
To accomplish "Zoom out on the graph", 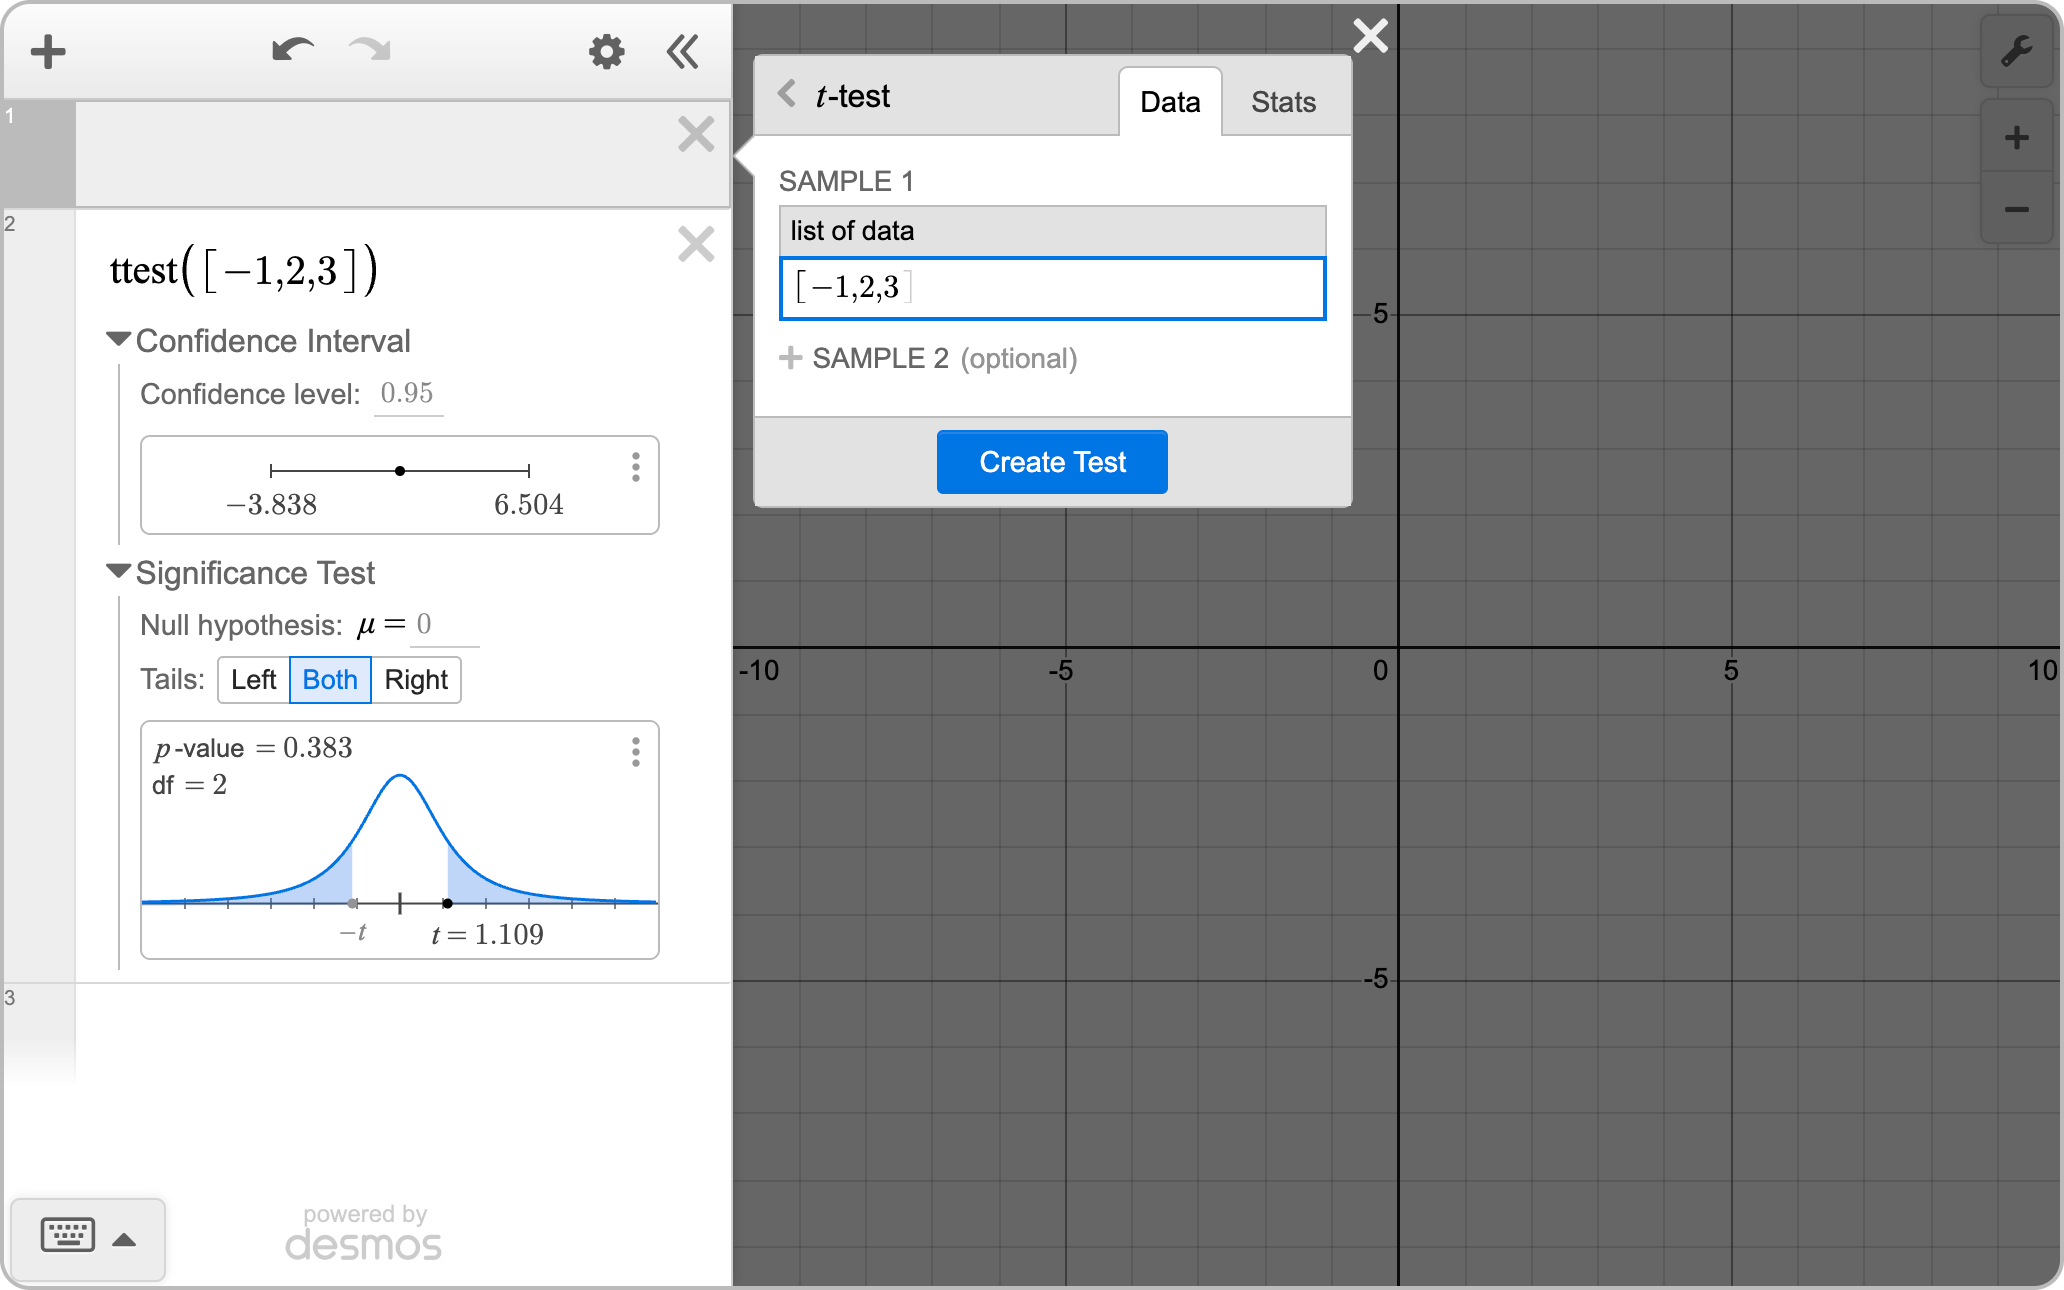I will point(2017,209).
